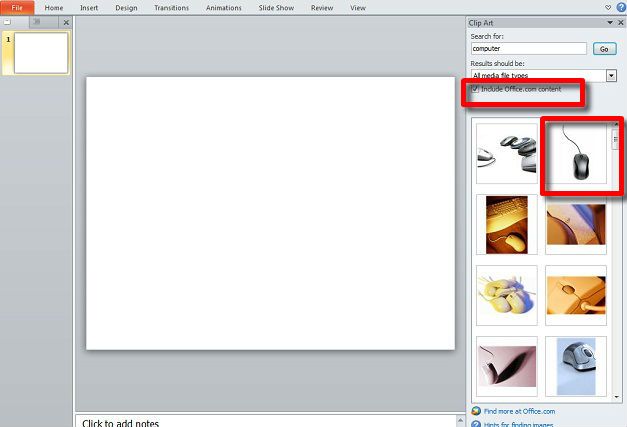
Task: Click the Search for text field
Action: coord(529,48)
